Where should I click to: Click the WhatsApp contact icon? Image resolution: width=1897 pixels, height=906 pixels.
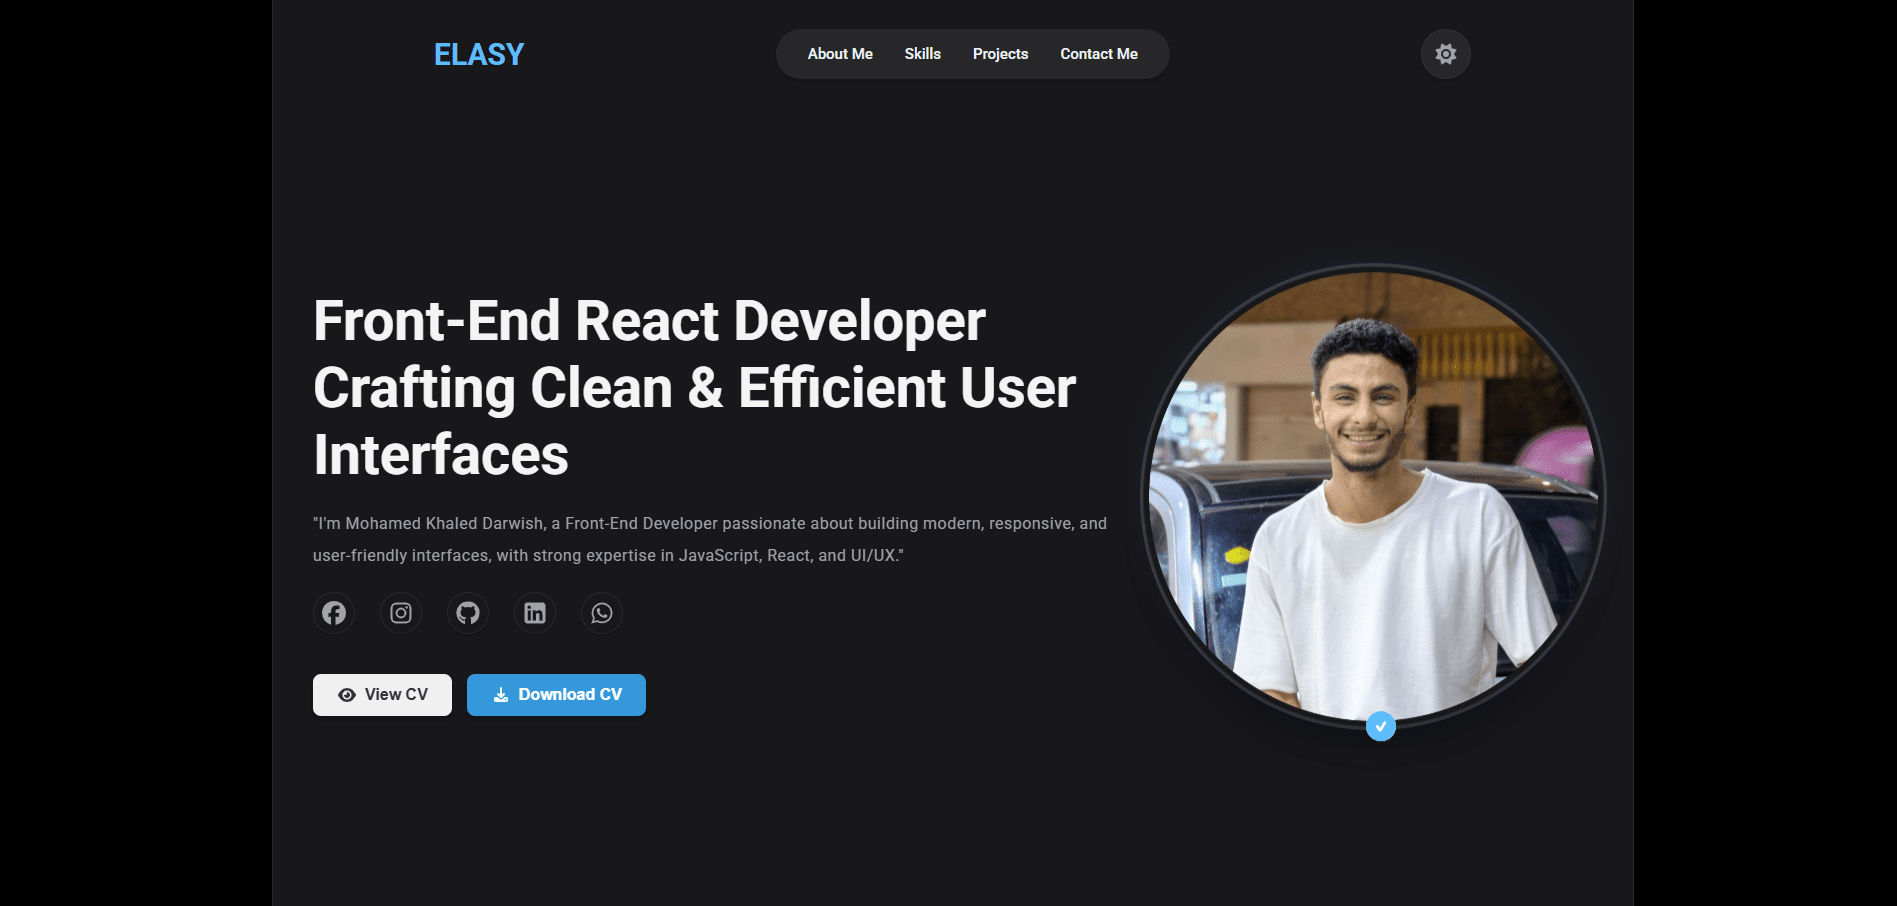pyautogui.click(x=602, y=613)
